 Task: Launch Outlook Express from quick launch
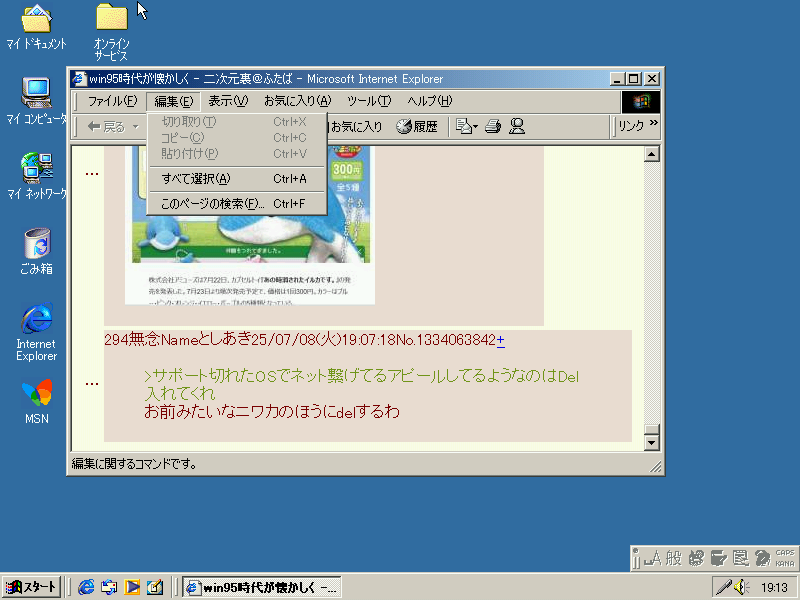click(109, 587)
